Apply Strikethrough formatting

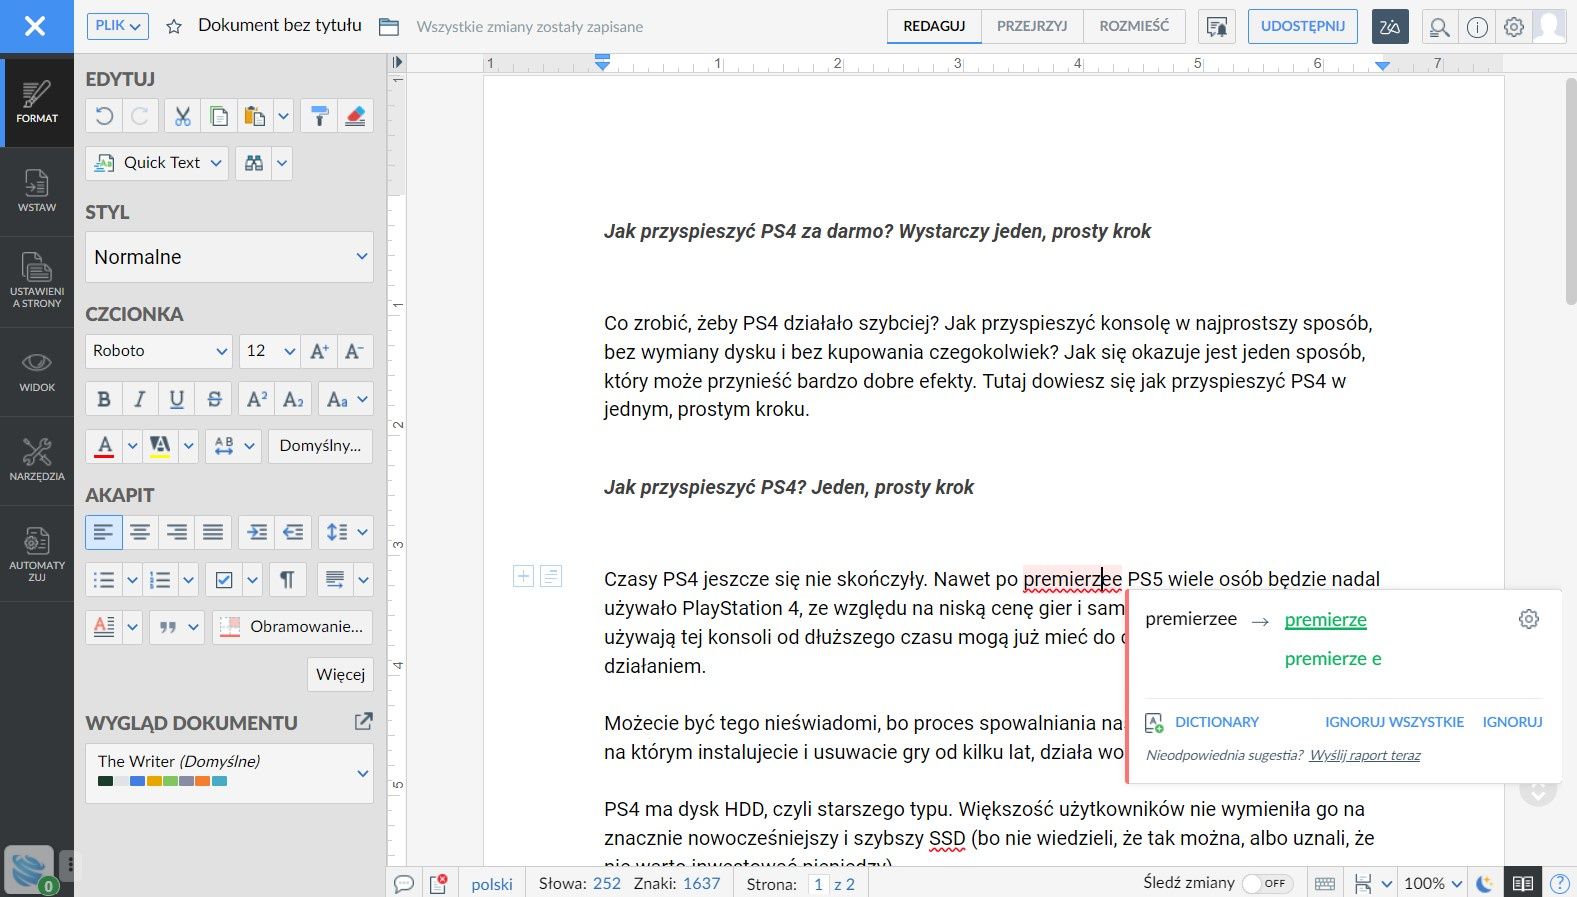pos(214,399)
